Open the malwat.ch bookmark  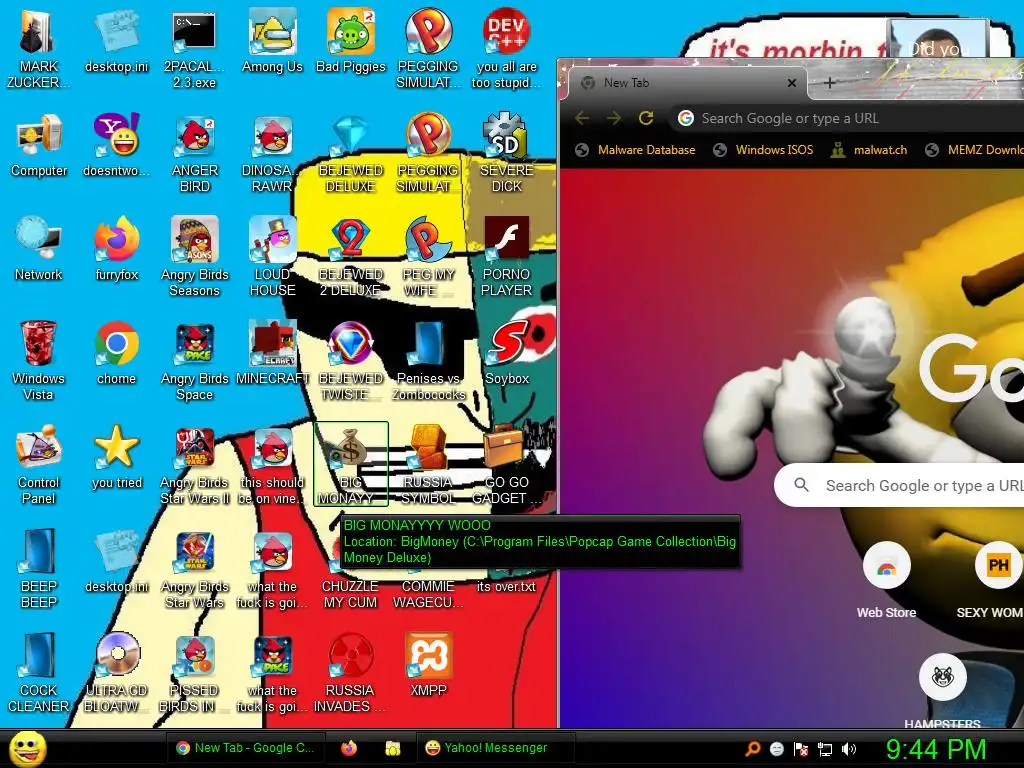coord(869,150)
